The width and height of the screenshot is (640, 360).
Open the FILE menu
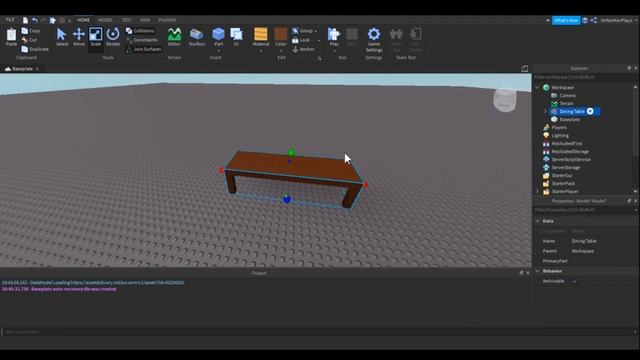coord(10,20)
